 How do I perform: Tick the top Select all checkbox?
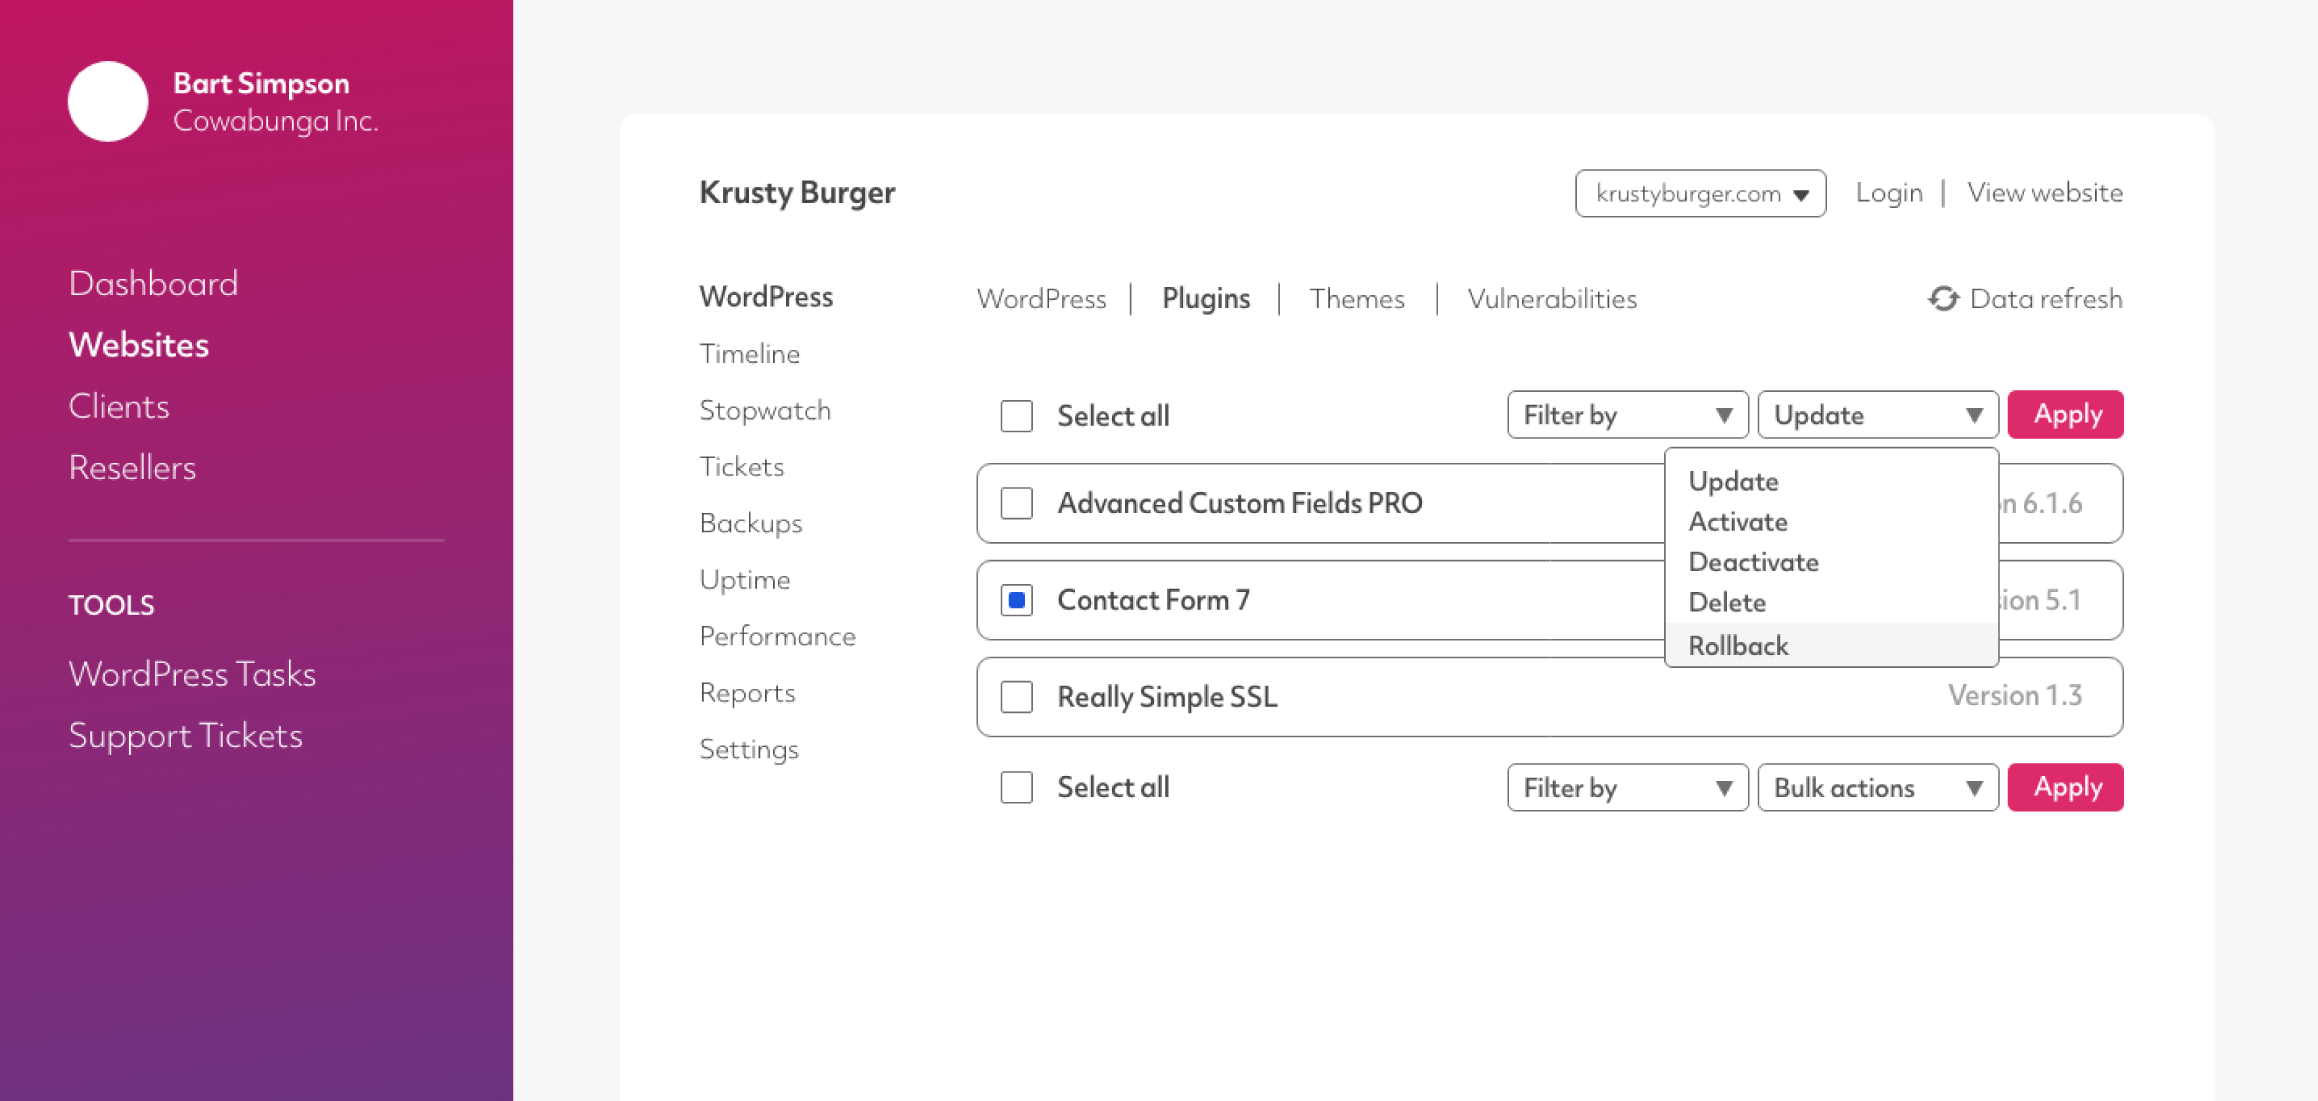(1017, 416)
